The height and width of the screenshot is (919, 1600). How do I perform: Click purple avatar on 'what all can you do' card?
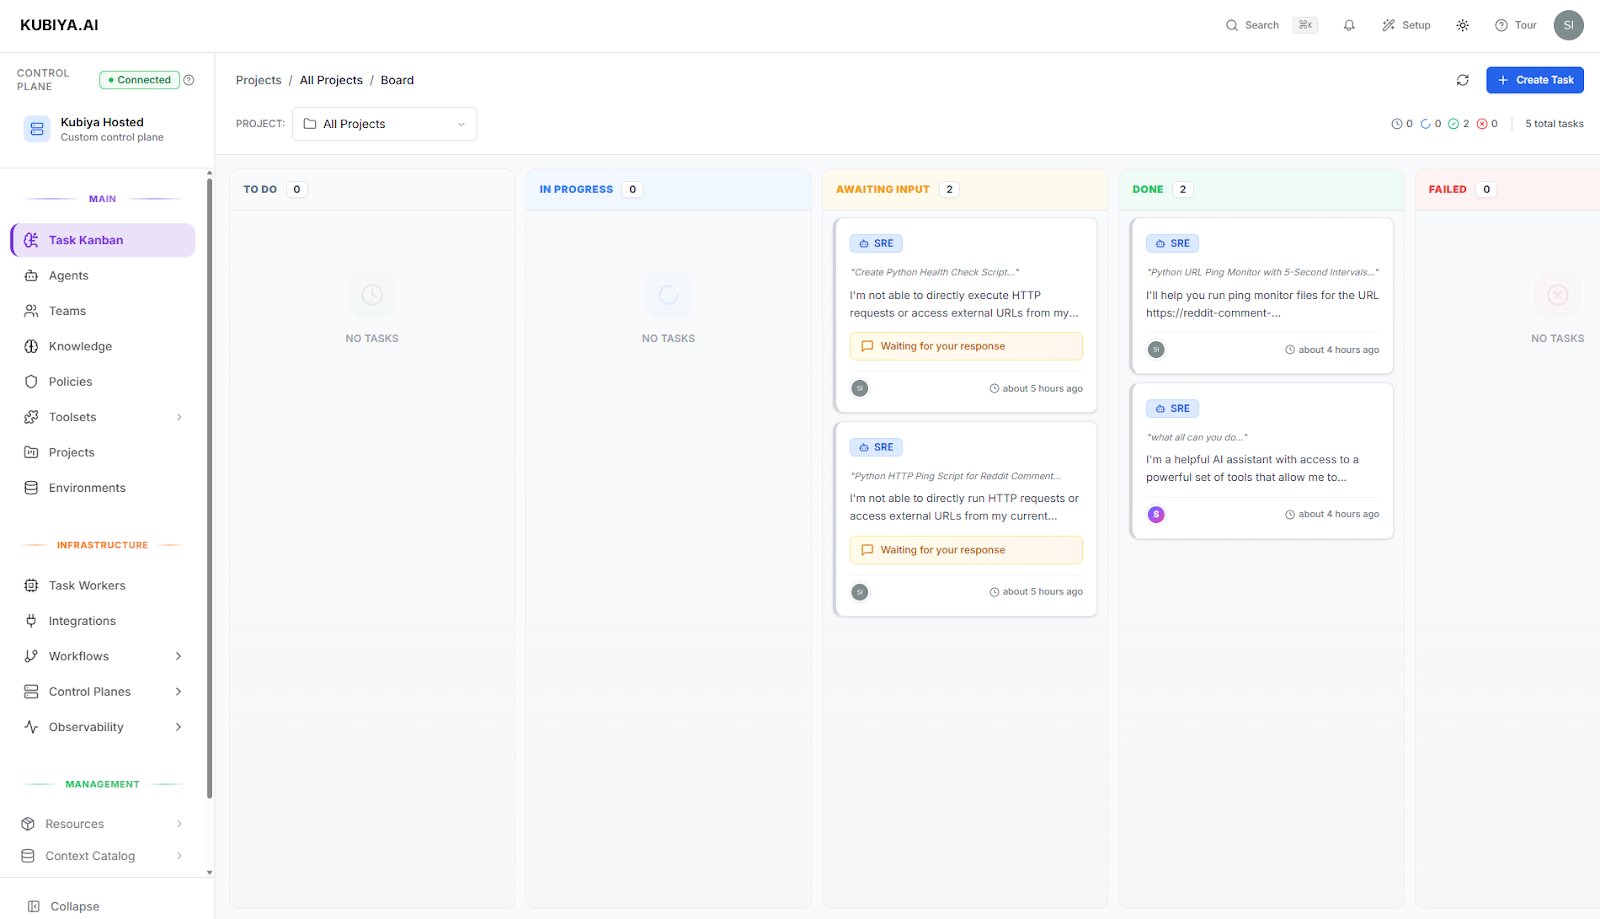(1156, 514)
